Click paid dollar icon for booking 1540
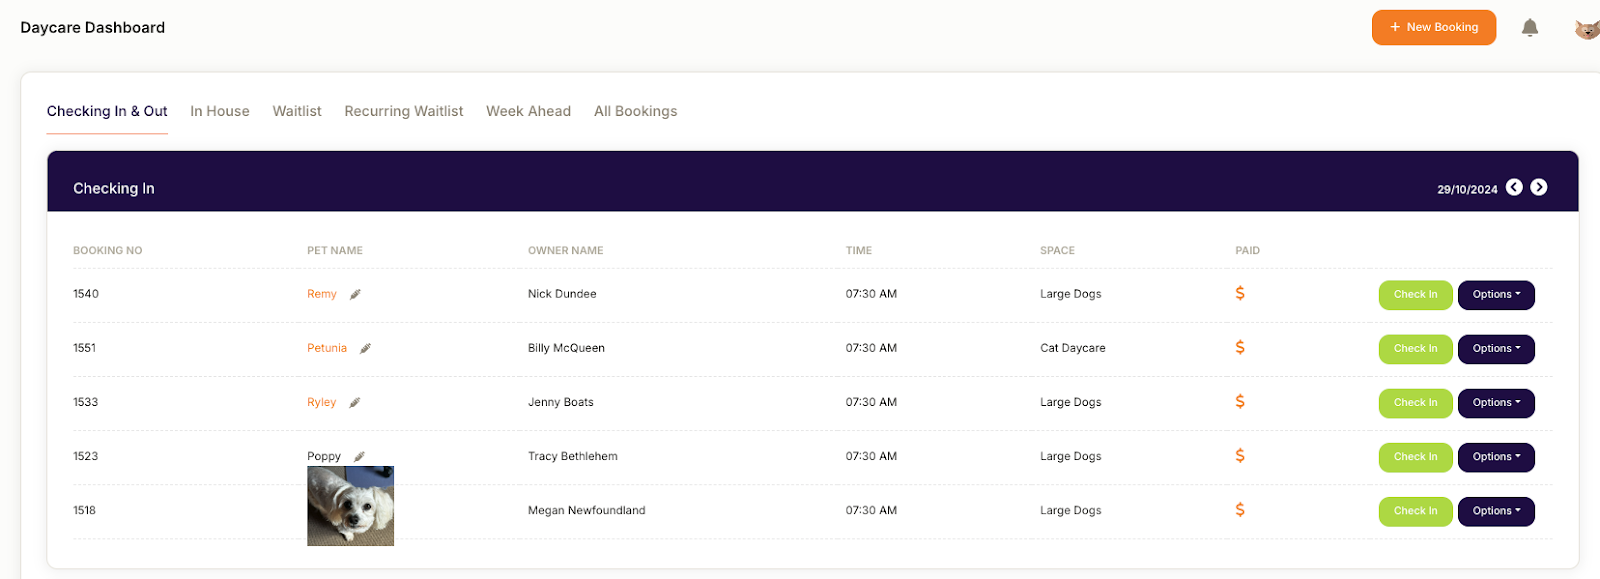Screen dimensions: 1600x579 (1240, 293)
